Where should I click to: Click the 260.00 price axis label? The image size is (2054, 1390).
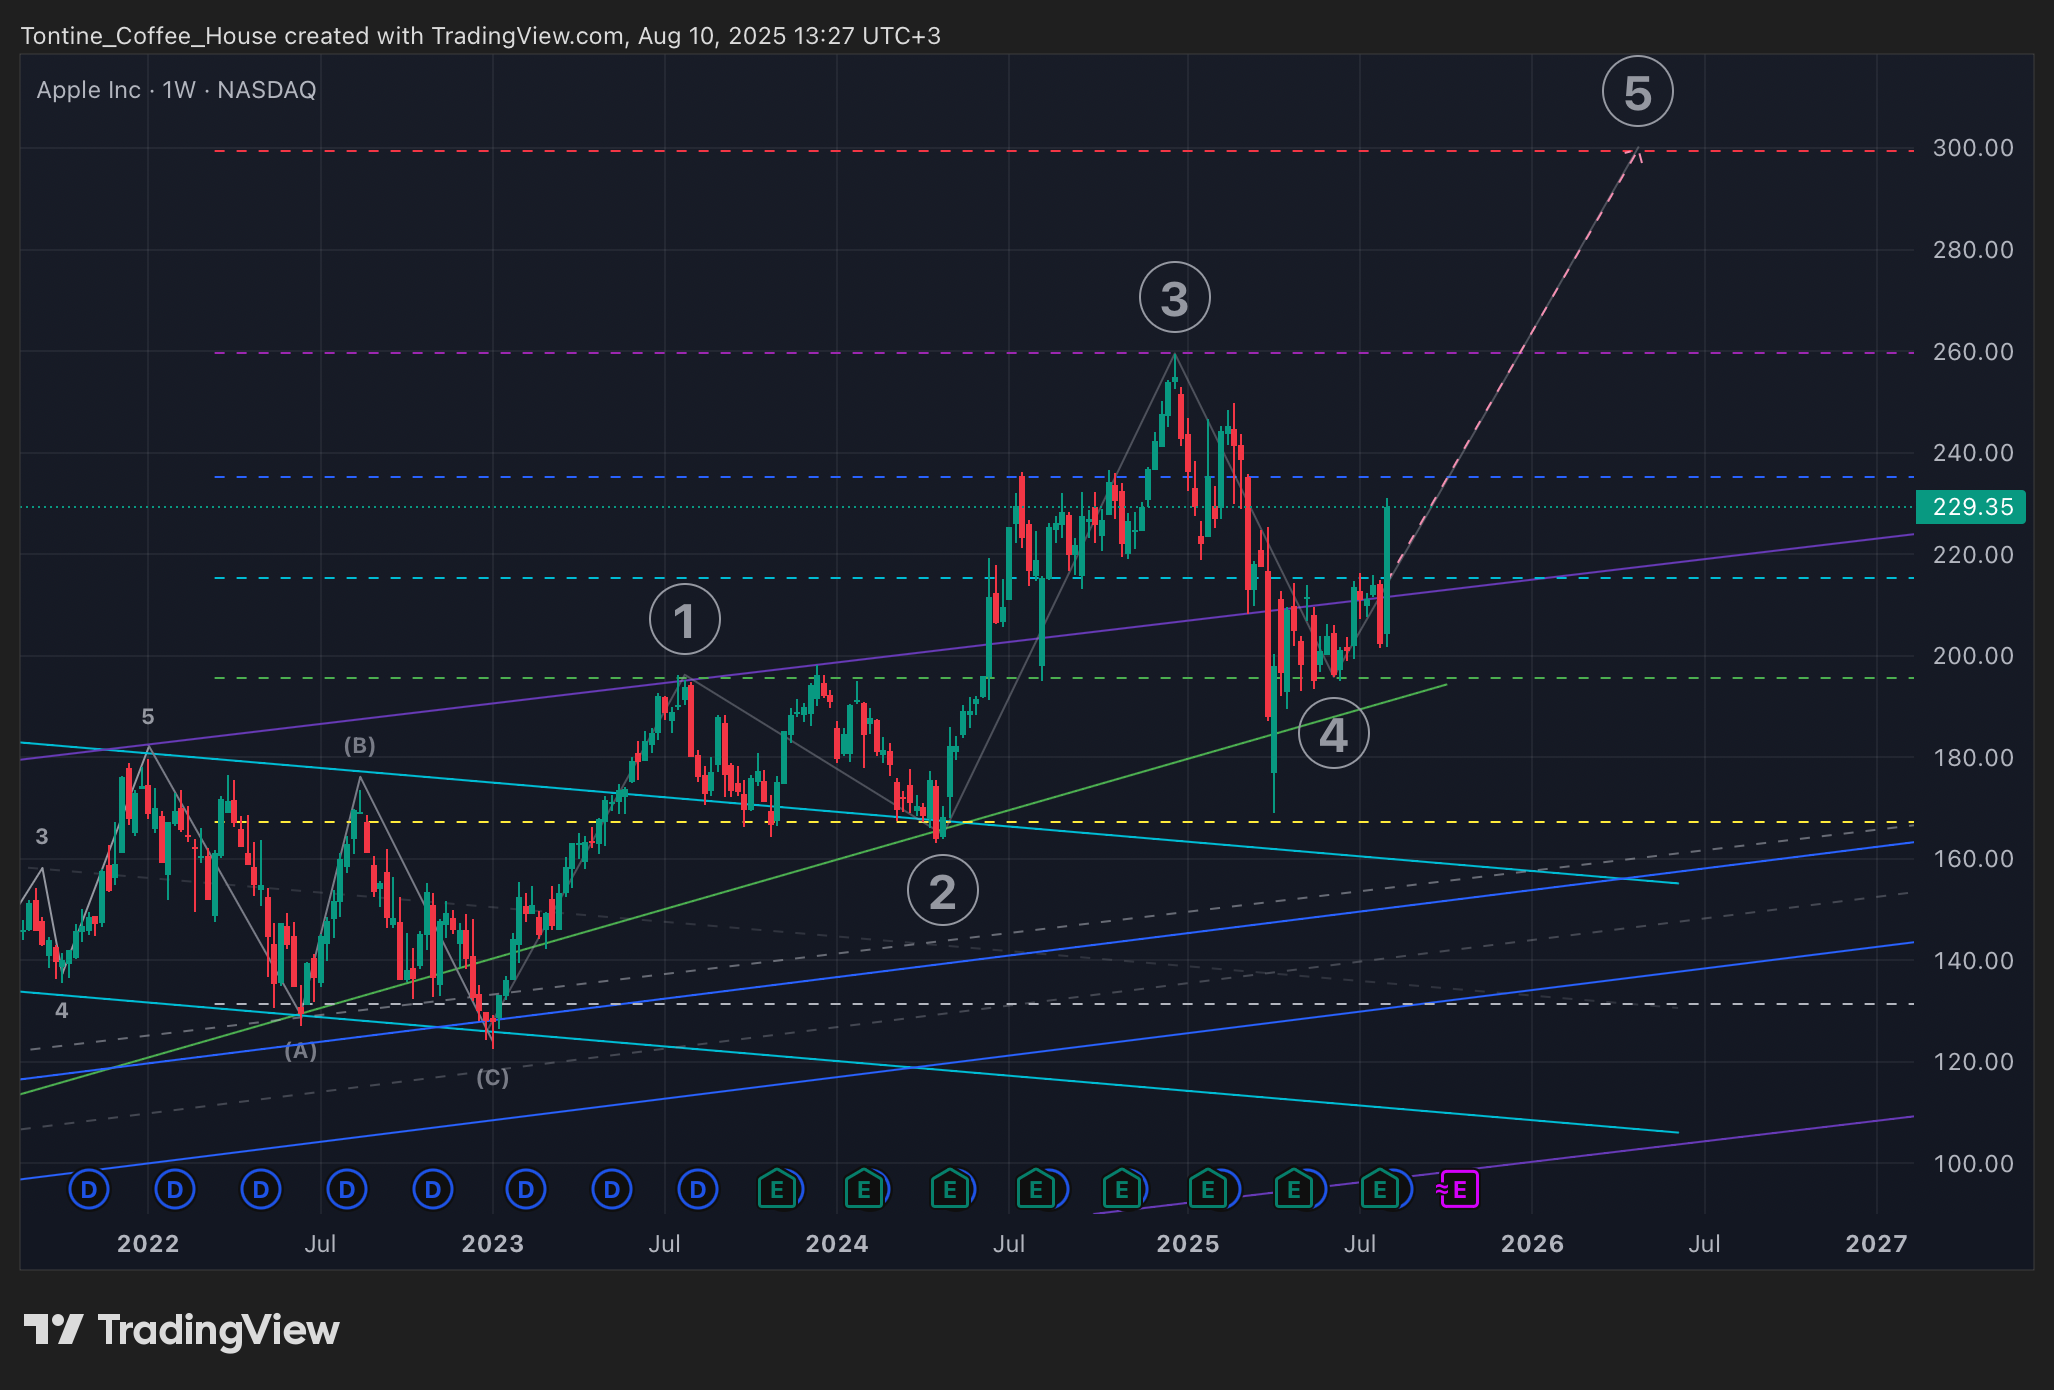click(x=1973, y=352)
